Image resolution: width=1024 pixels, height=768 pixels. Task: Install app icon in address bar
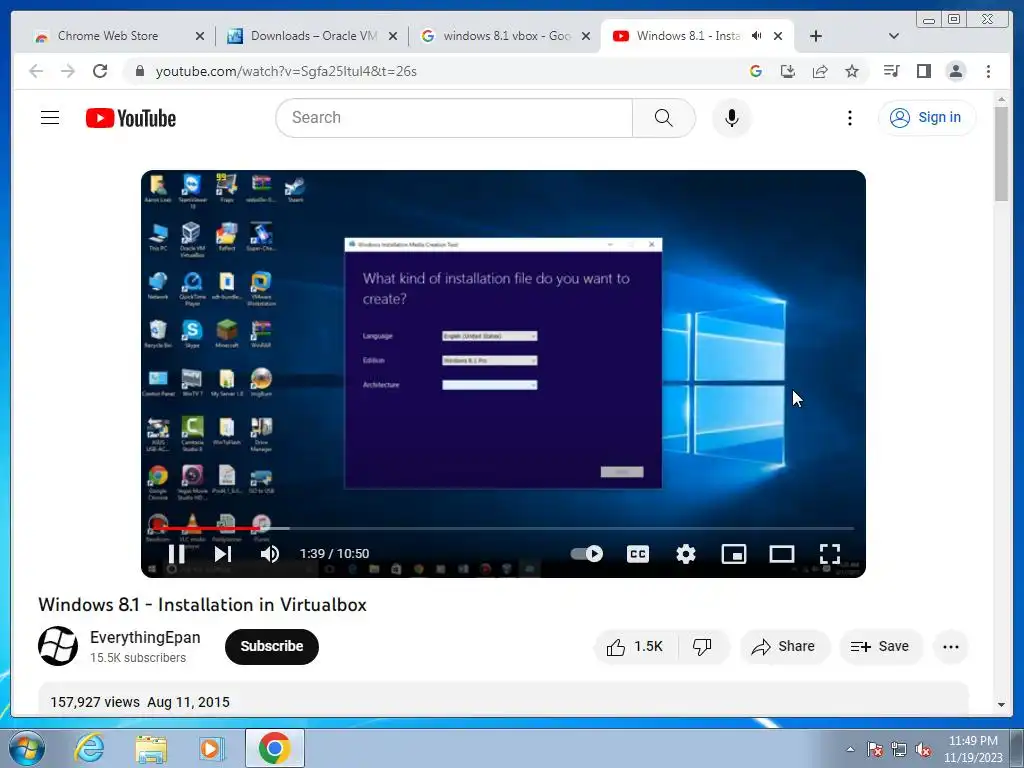click(788, 71)
